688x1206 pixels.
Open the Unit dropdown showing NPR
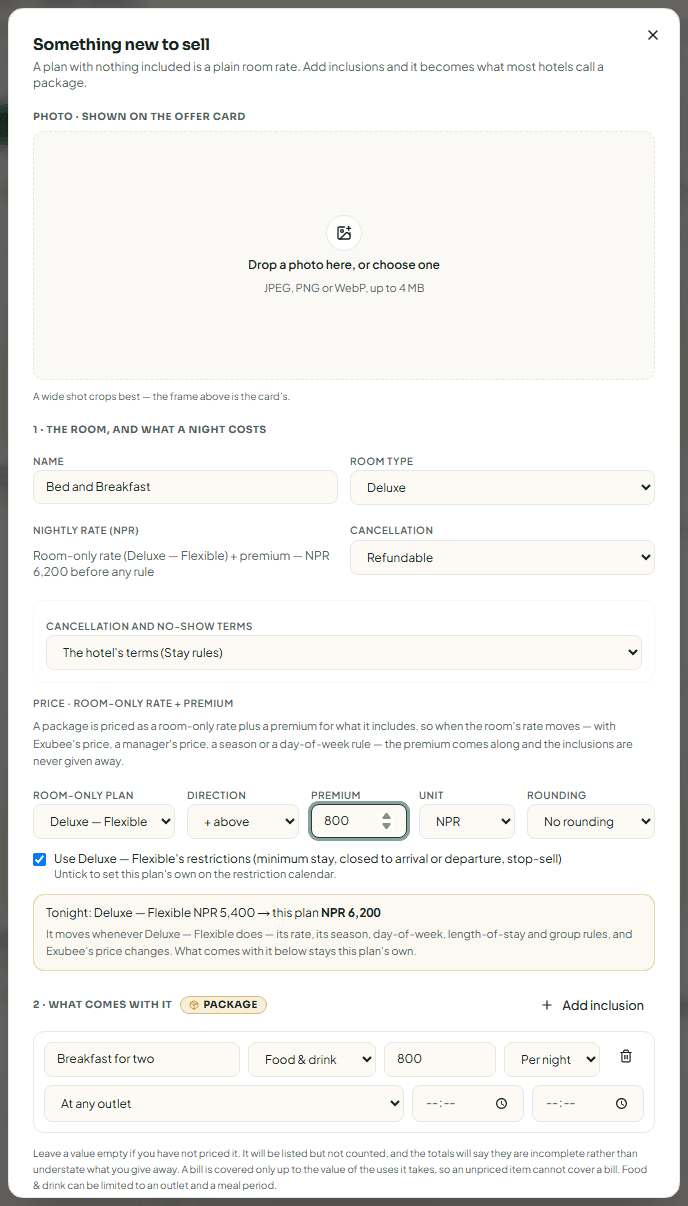pyautogui.click(x=467, y=821)
